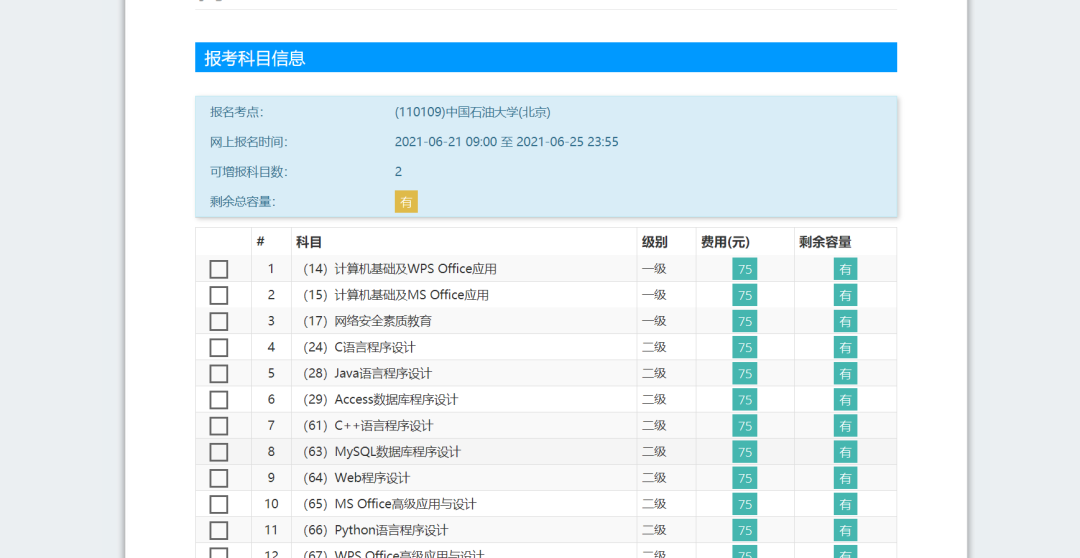The width and height of the screenshot is (1080, 558).
Task: Tick the MS Office高级应用与设计 checkbox
Action: pyautogui.click(x=218, y=505)
